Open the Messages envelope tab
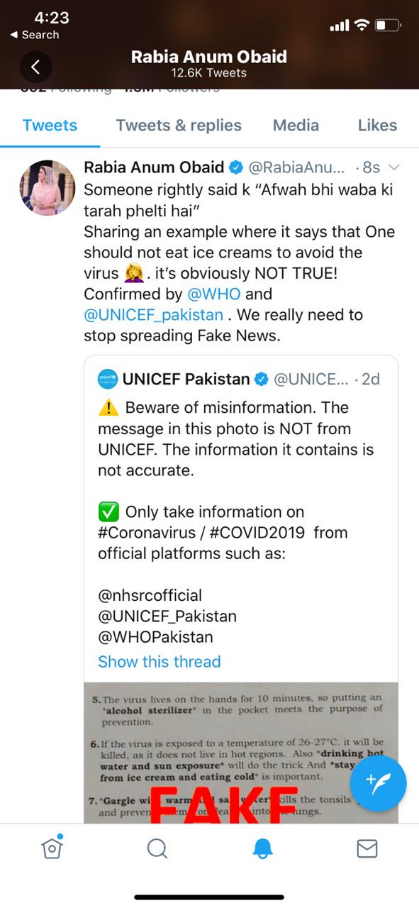The height and width of the screenshot is (908, 419). coord(367,849)
